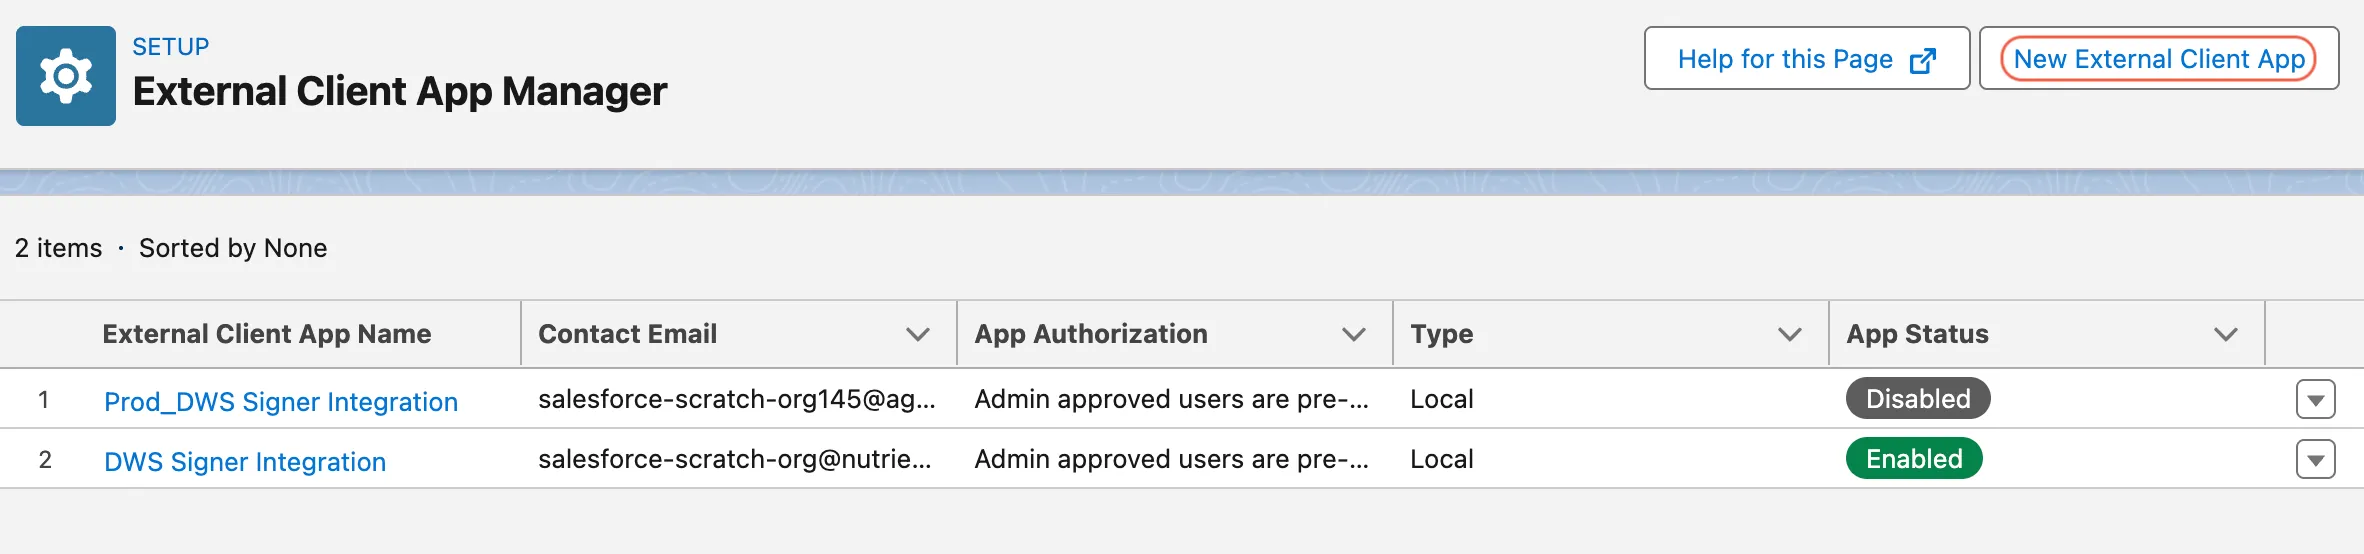Select email salesforce-scratch-org145@ag... cell
2364x554 pixels.
tap(737, 399)
